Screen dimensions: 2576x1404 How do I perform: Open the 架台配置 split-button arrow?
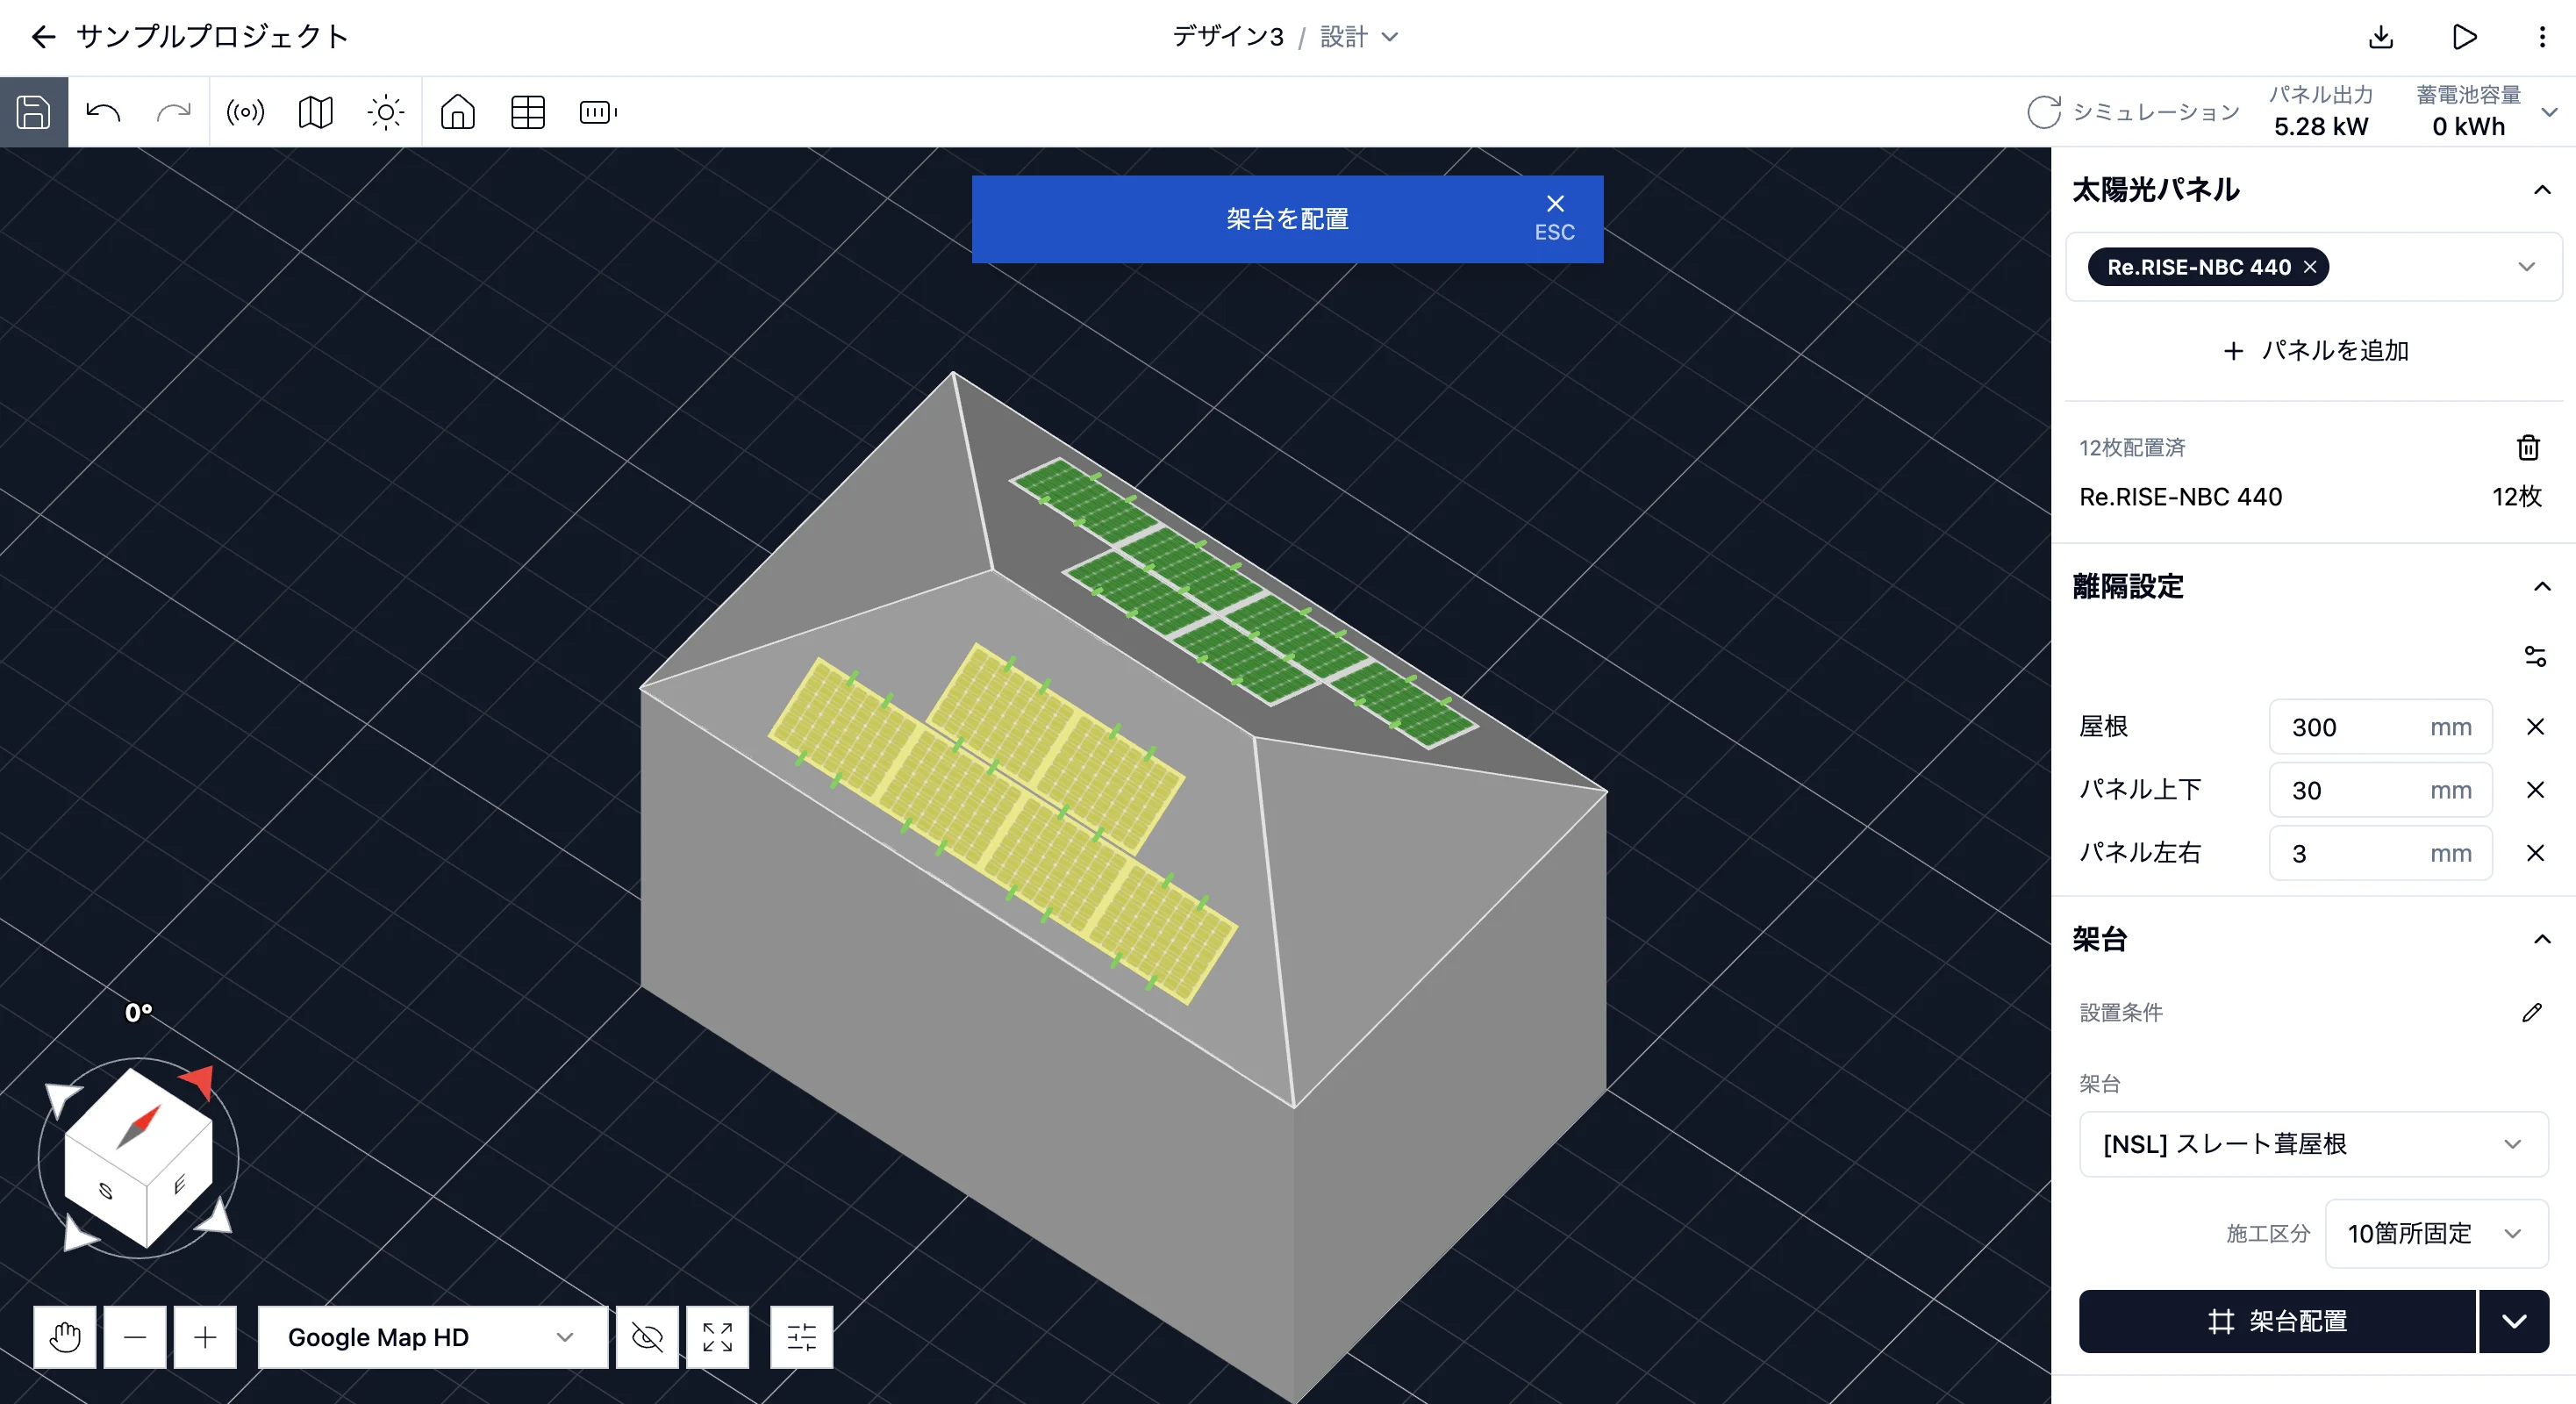(2514, 1322)
